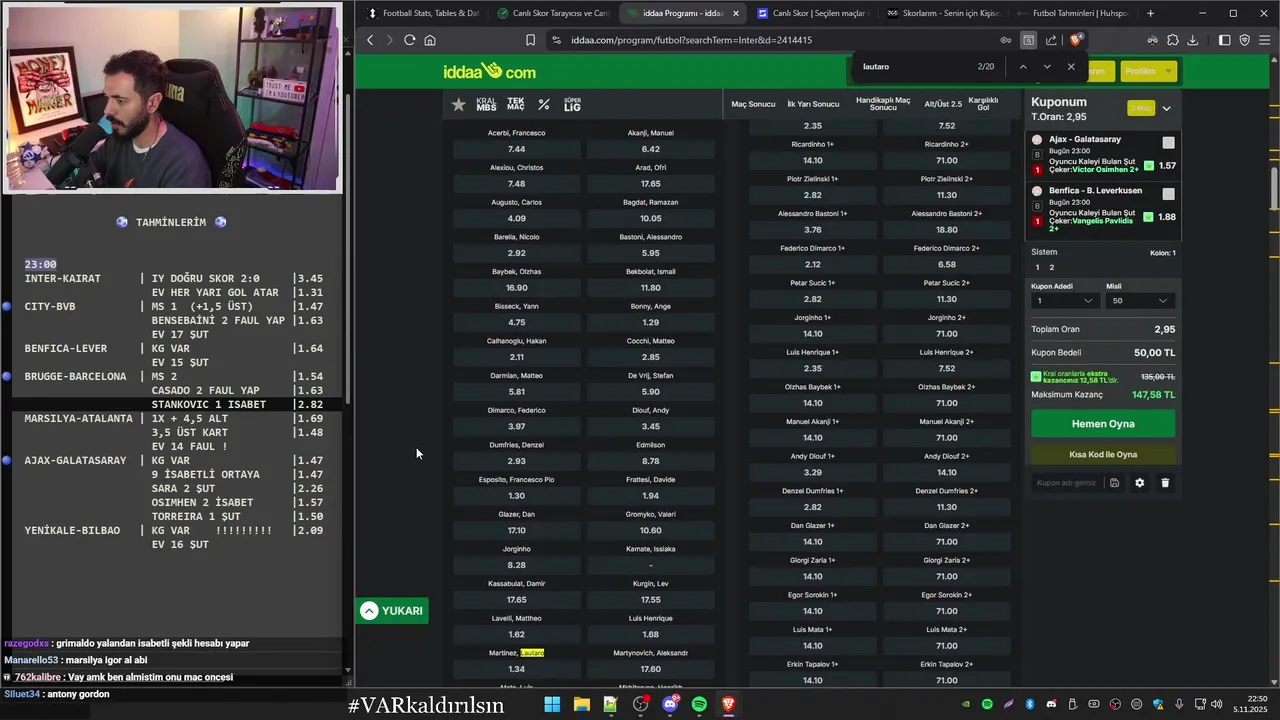
Task: Switch to Canlı Skor Tarayıcısı tab
Action: [552, 13]
